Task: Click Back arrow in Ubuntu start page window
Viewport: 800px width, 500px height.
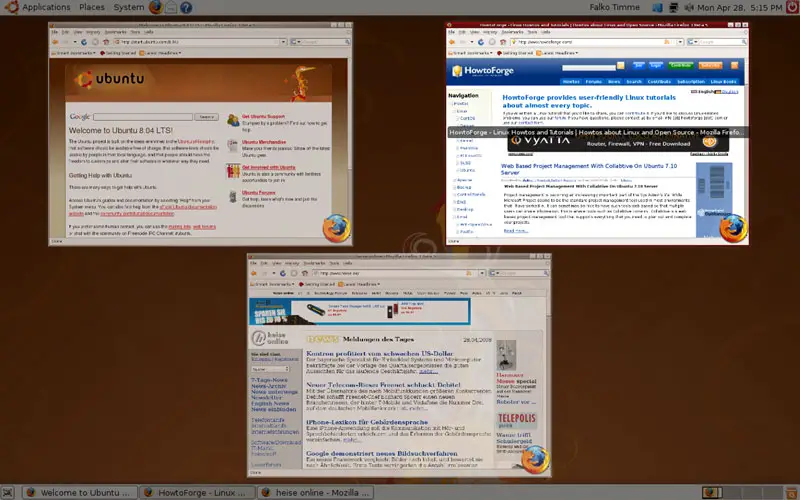Action: pos(56,42)
